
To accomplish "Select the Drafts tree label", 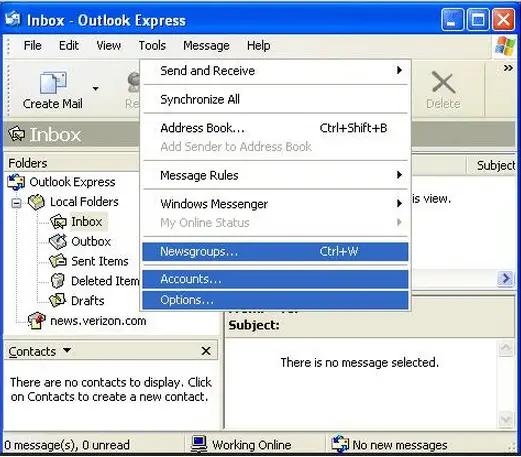I will pyautogui.click(x=88, y=301).
